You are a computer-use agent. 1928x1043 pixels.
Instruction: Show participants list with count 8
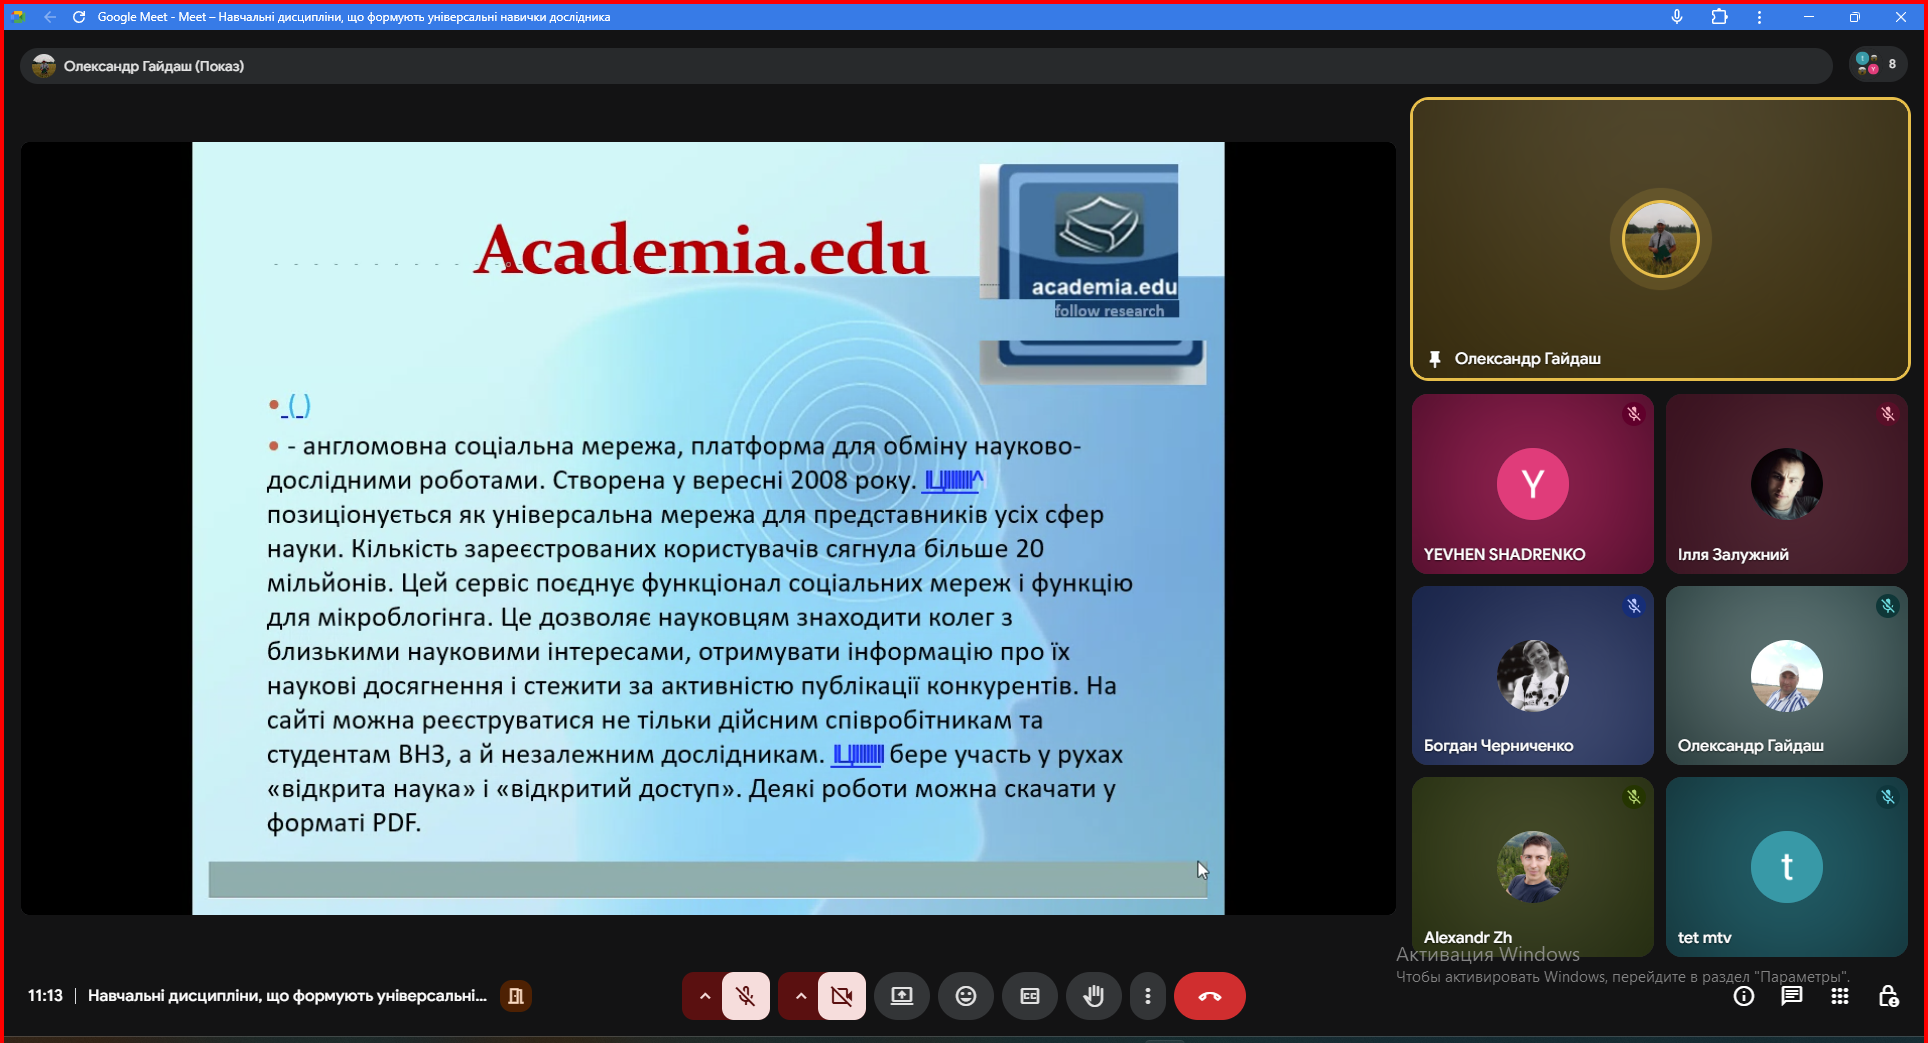tap(1877, 64)
